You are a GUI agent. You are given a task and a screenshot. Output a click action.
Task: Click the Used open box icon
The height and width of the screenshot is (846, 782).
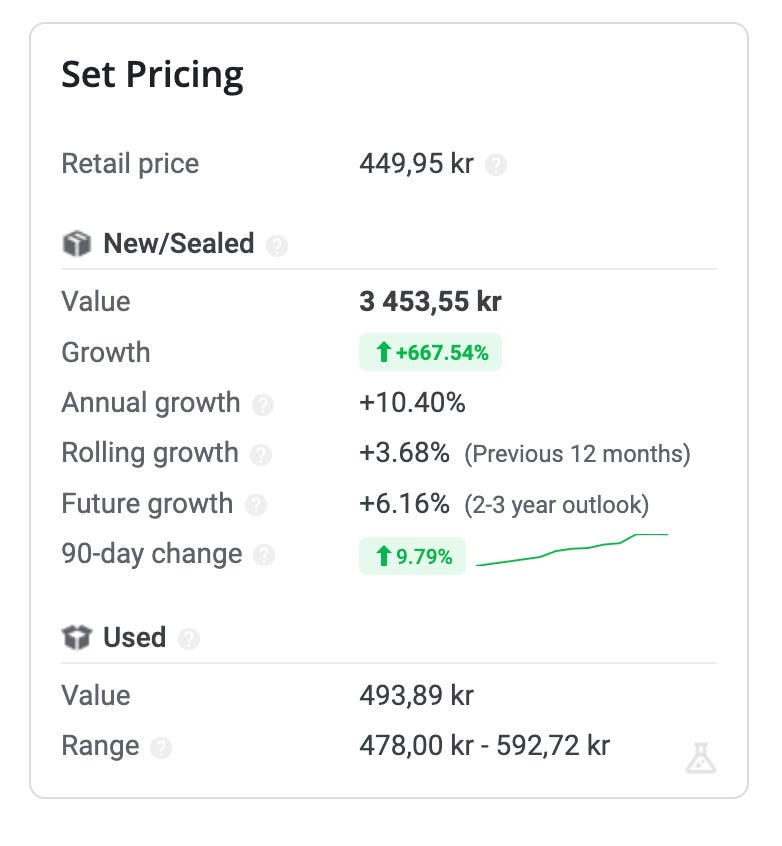tap(77, 637)
